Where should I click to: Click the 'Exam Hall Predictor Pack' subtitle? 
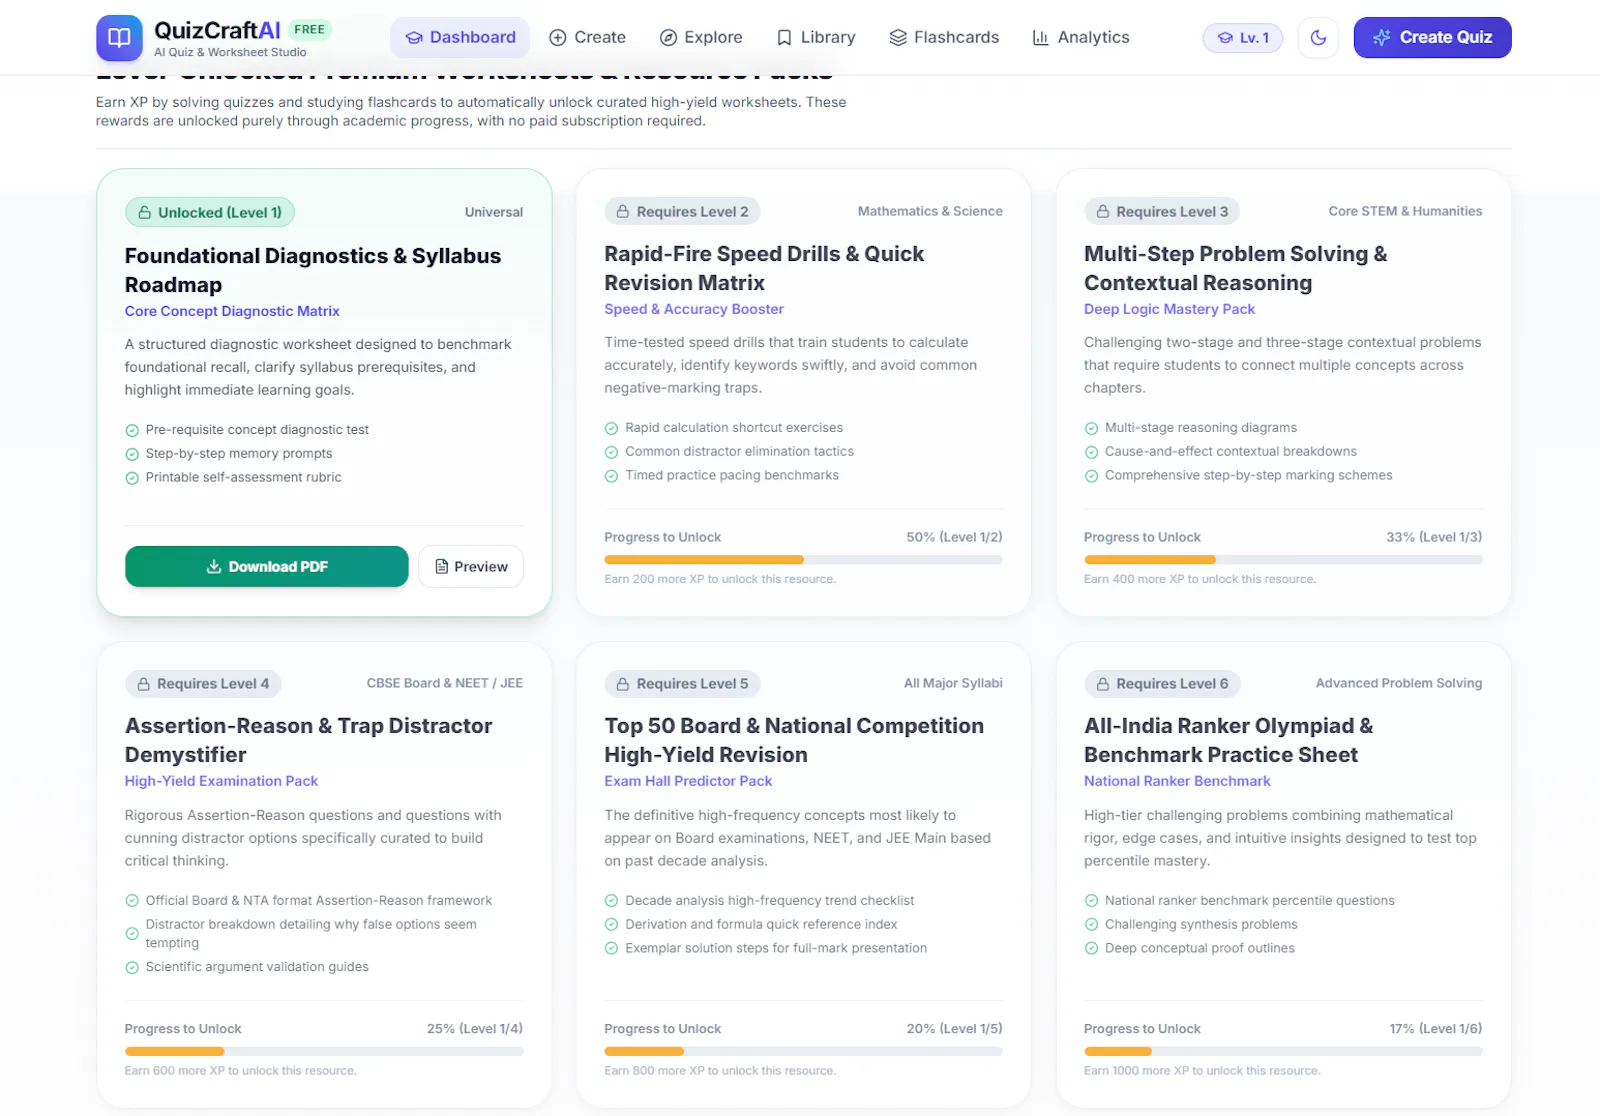pyautogui.click(x=688, y=781)
